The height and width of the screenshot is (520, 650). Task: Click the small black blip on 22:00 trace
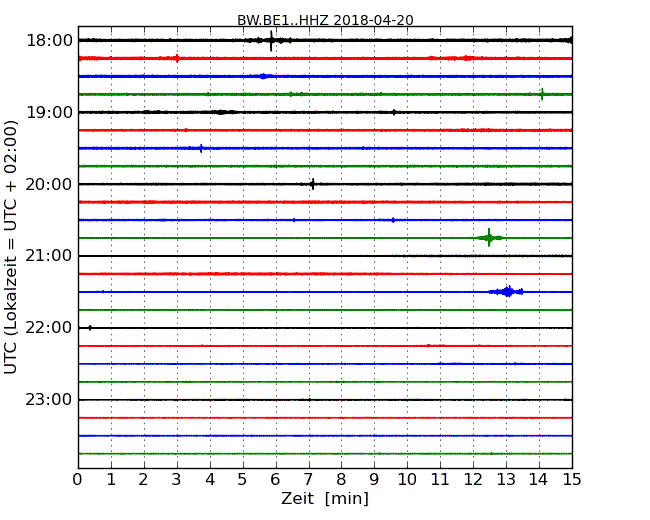pyautogui.click(x=90, y=328)
